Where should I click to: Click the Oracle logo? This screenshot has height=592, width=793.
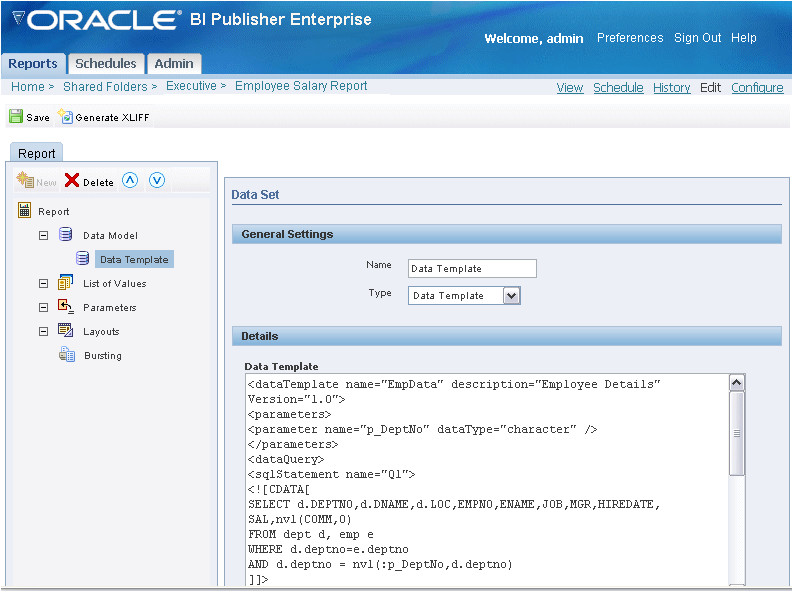click(x=96, y=20)
